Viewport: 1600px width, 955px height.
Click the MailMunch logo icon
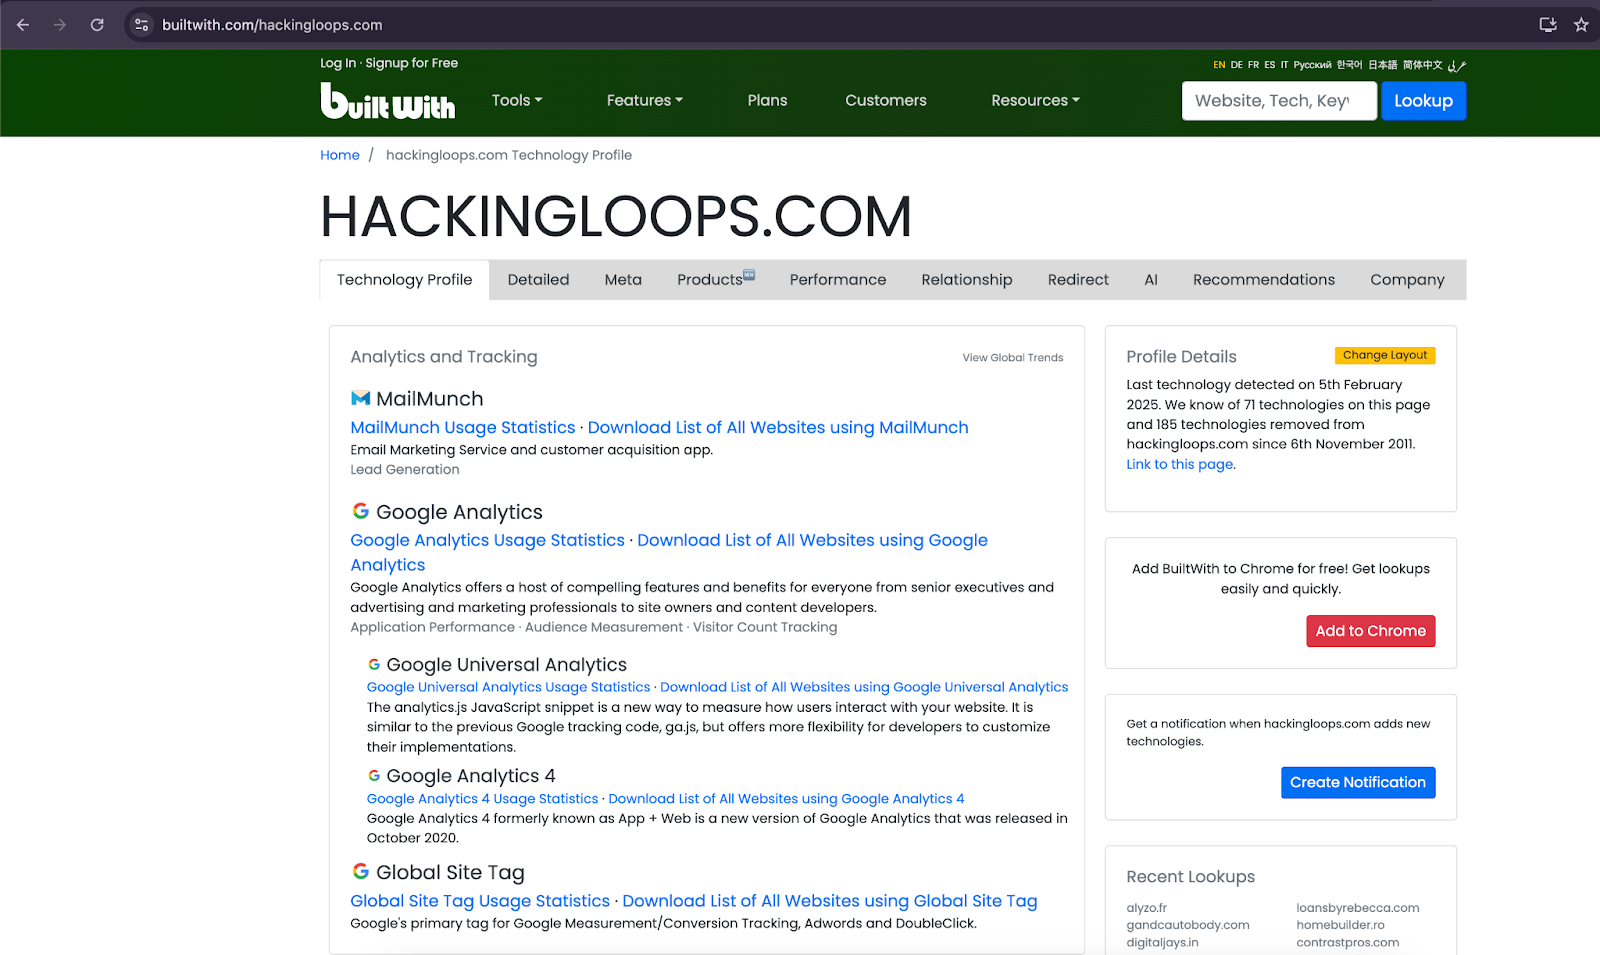[361, 399]
